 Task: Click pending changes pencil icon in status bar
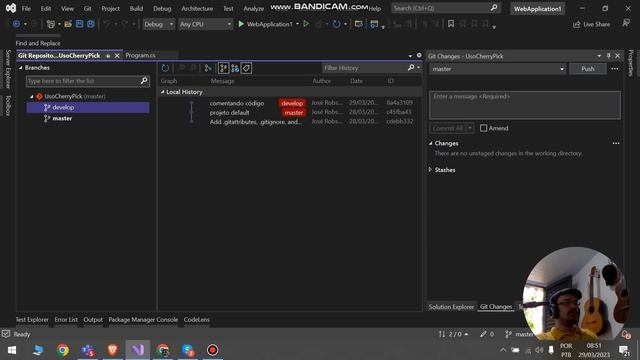click(x=487, y=334)
